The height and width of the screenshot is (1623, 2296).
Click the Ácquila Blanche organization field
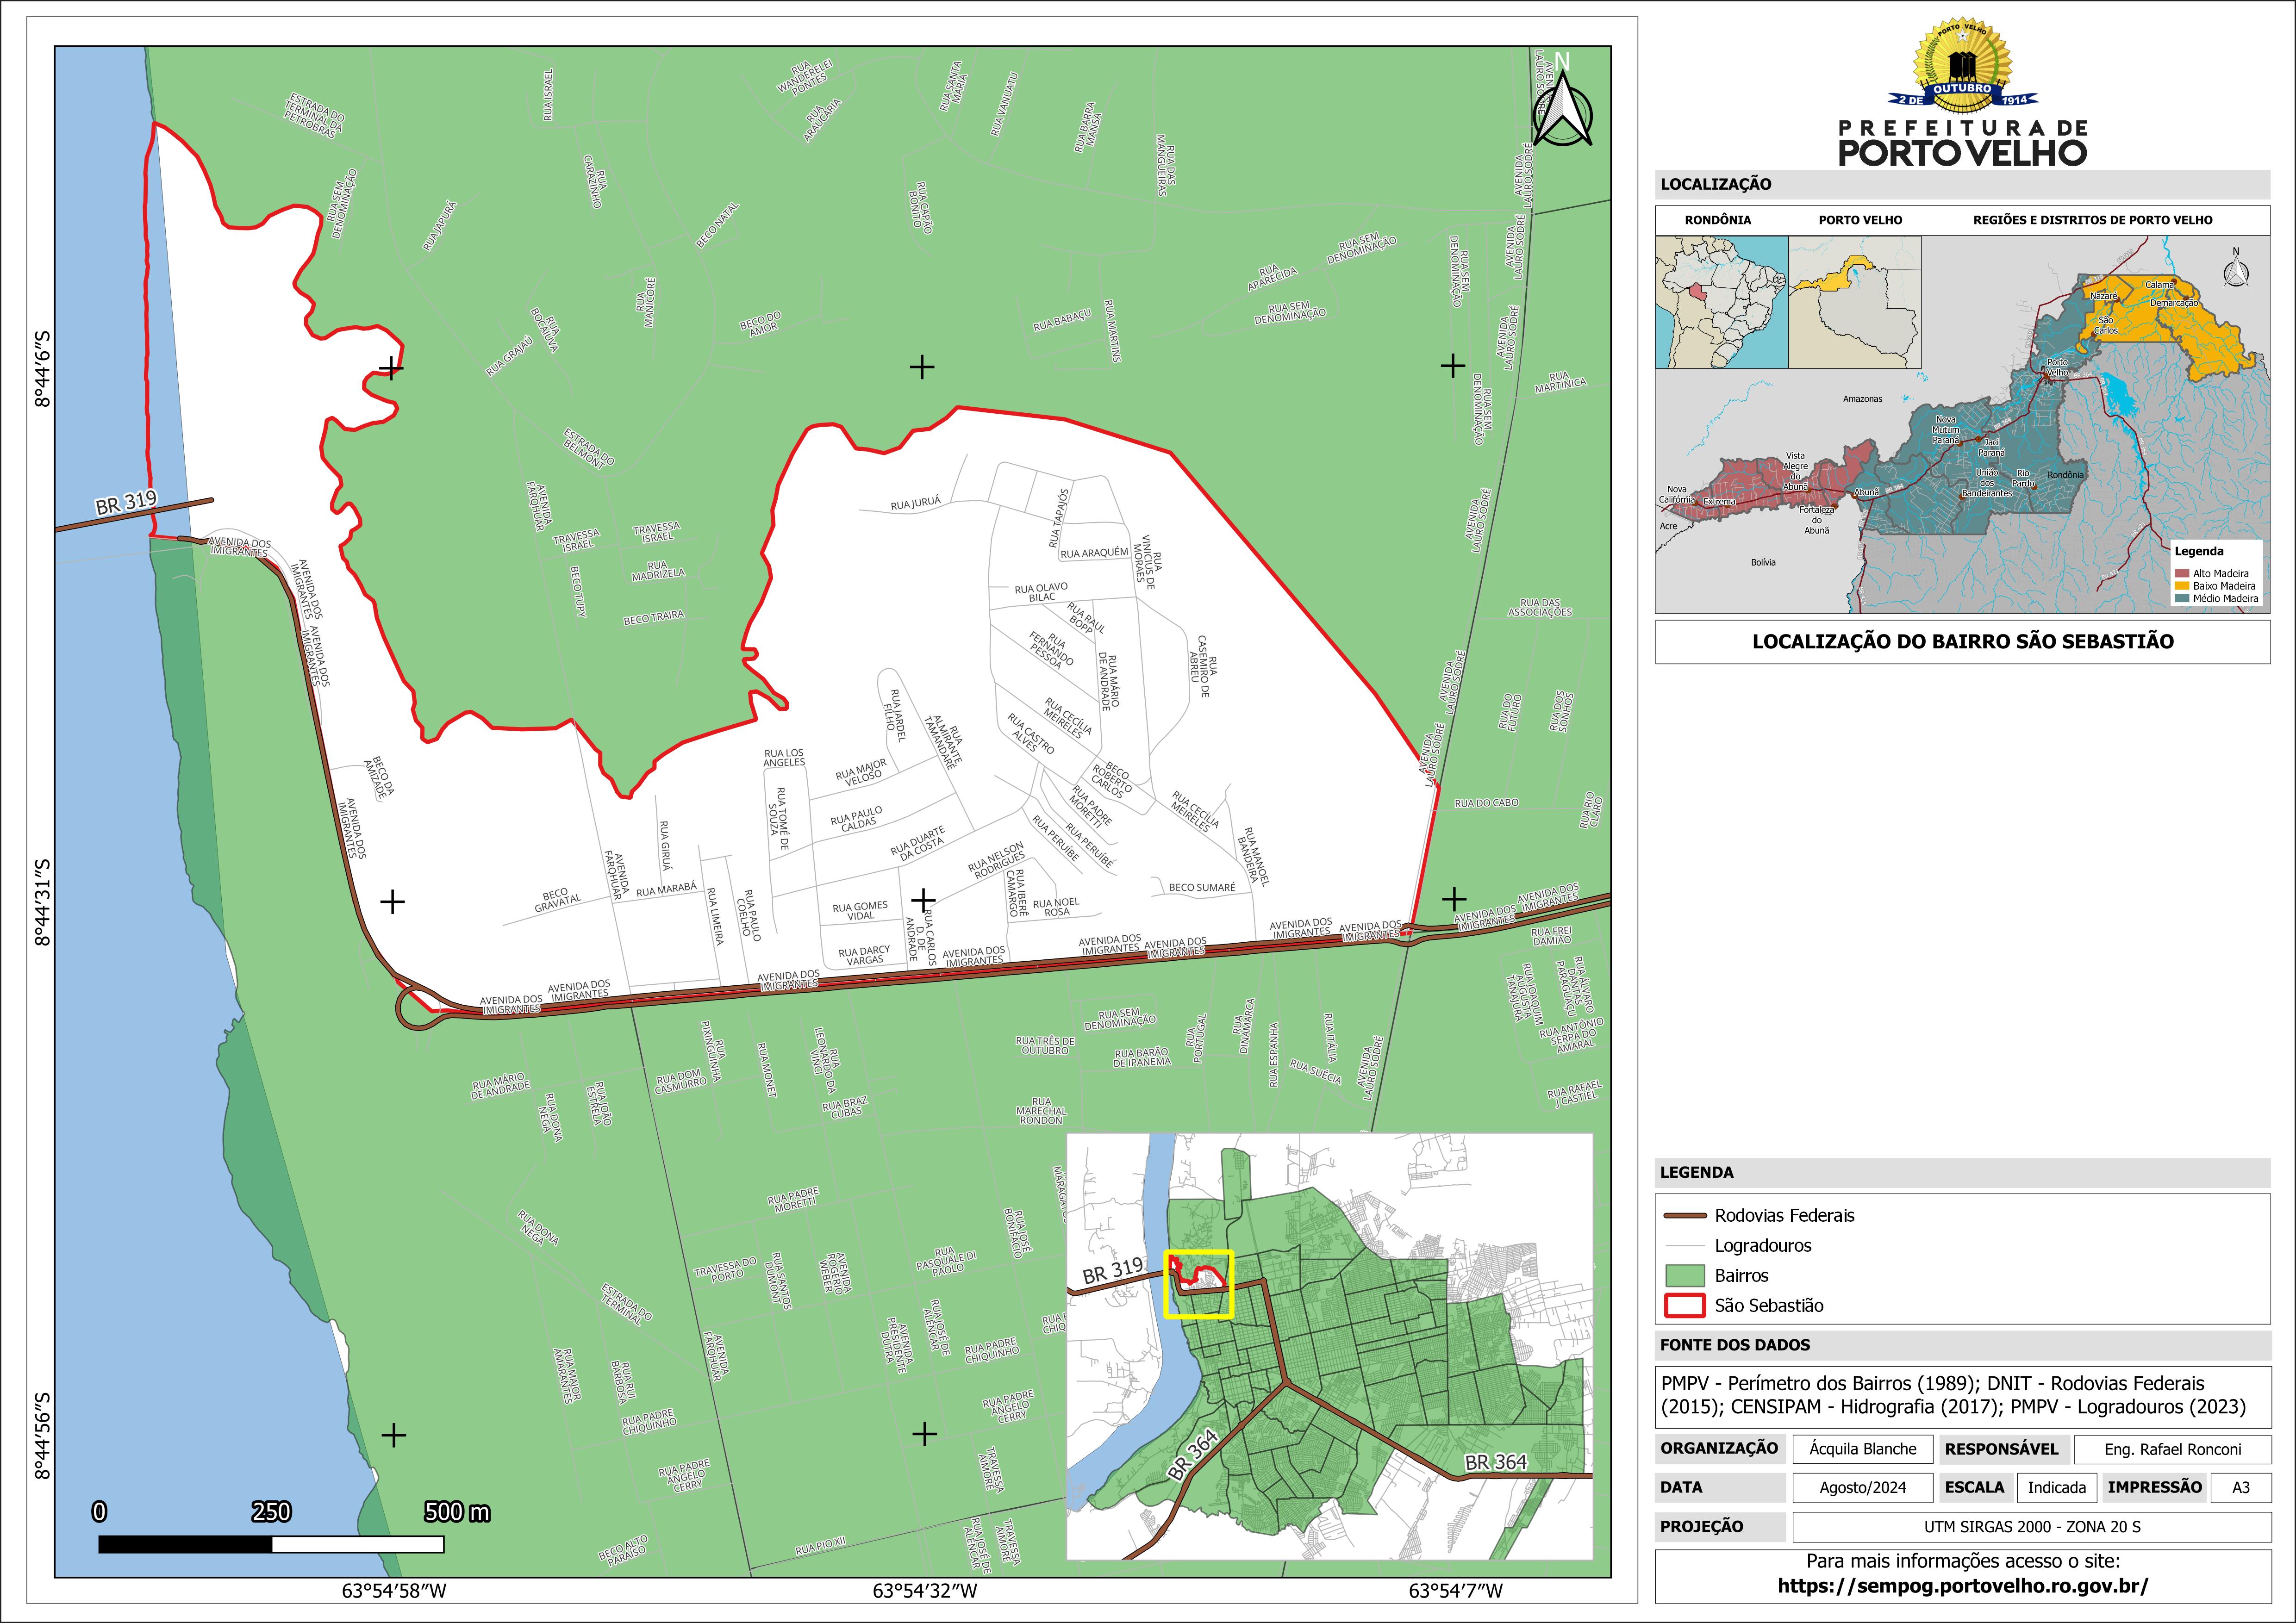pyautogui.click(x=1863, y=1449)
